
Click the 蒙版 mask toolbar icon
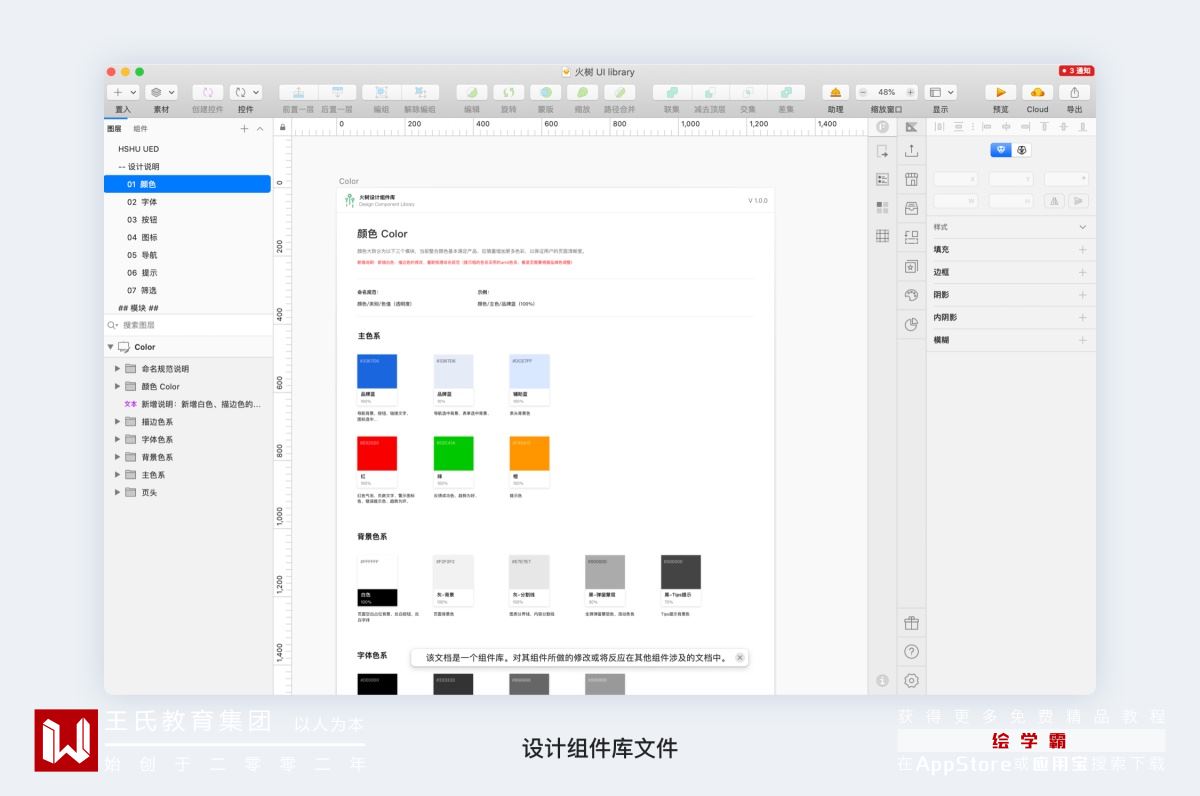[x=546, y=92]
